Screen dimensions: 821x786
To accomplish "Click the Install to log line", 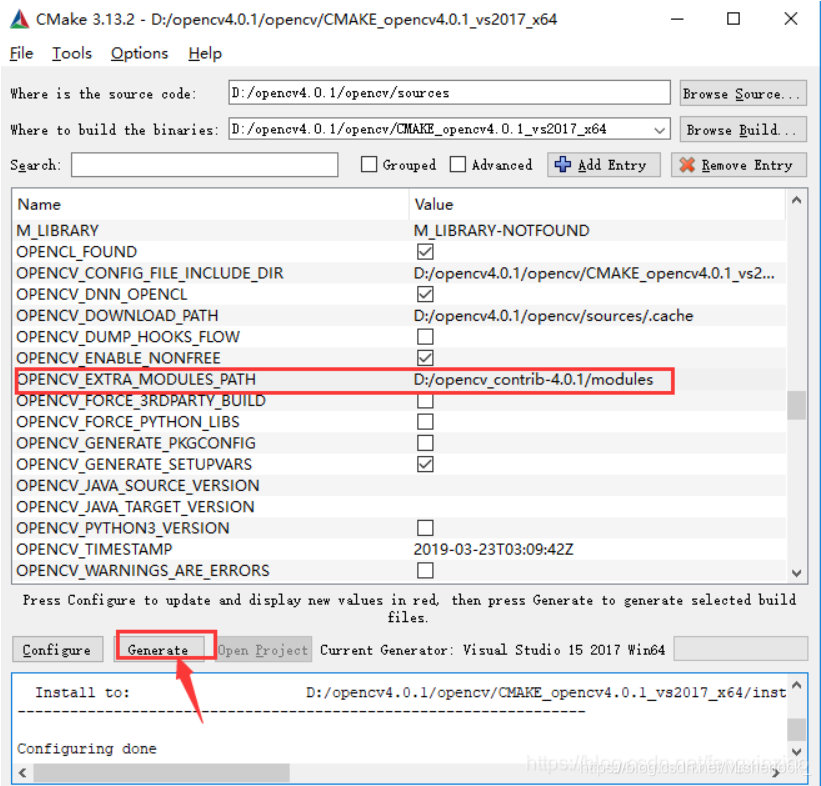I will tap(411, 692).
